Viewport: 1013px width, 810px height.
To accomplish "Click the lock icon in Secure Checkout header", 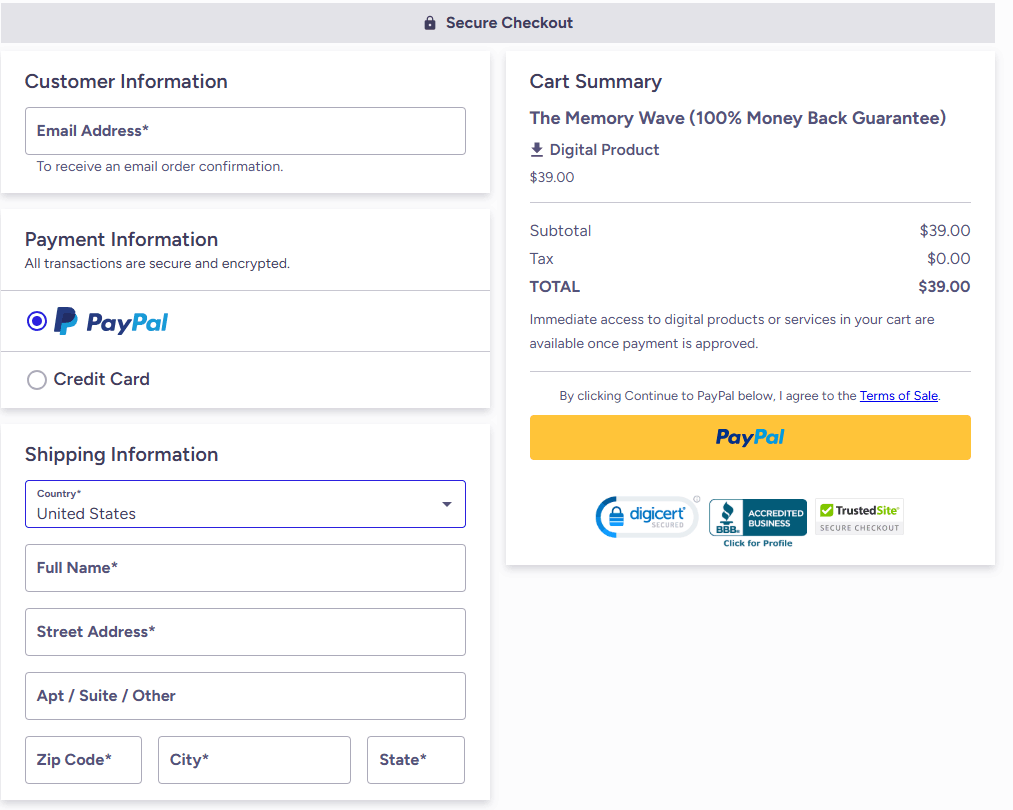I will (430, 22).
